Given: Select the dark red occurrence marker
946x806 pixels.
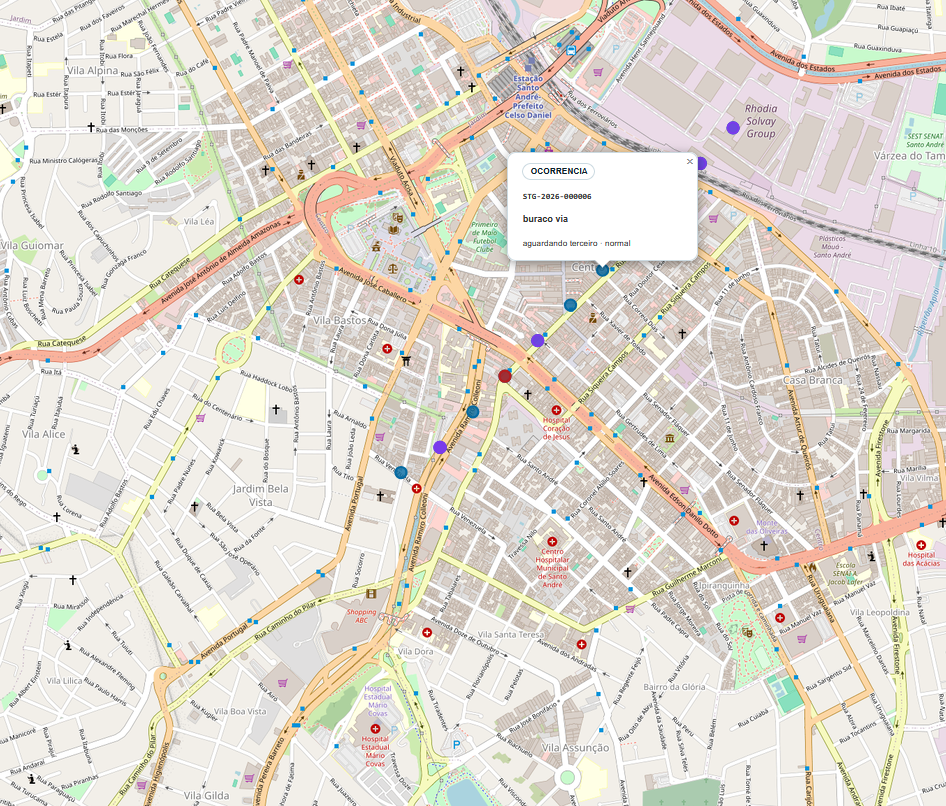Looking at the screenshot, I should click(x=505, y=376).
